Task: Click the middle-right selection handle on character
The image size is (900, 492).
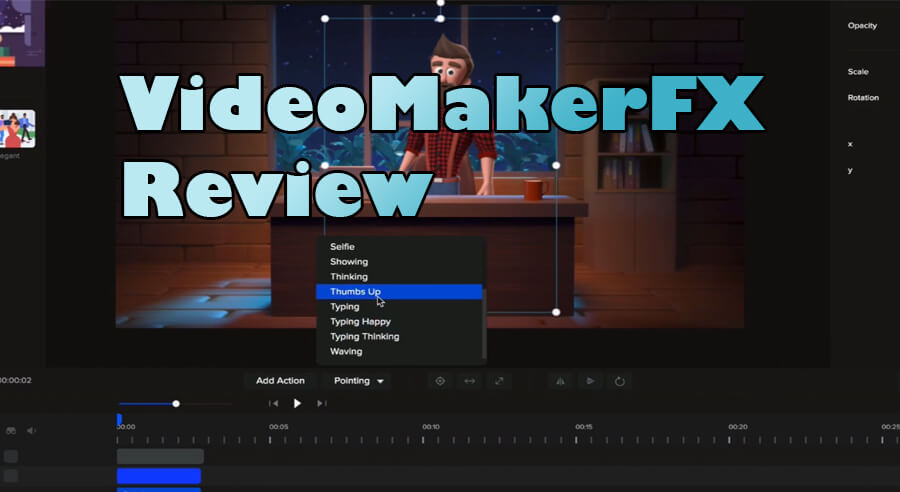Action: click(556, 165)
